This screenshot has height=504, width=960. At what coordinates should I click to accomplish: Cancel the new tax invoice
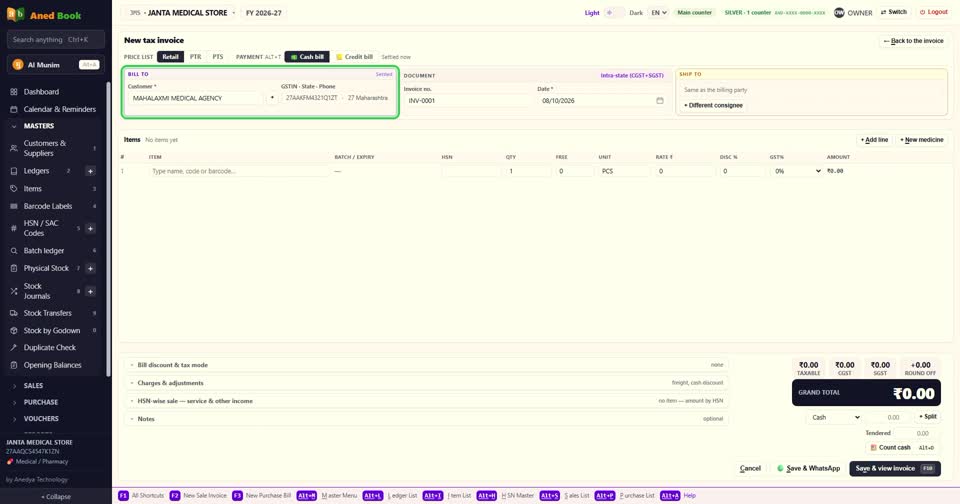[750, 468]
